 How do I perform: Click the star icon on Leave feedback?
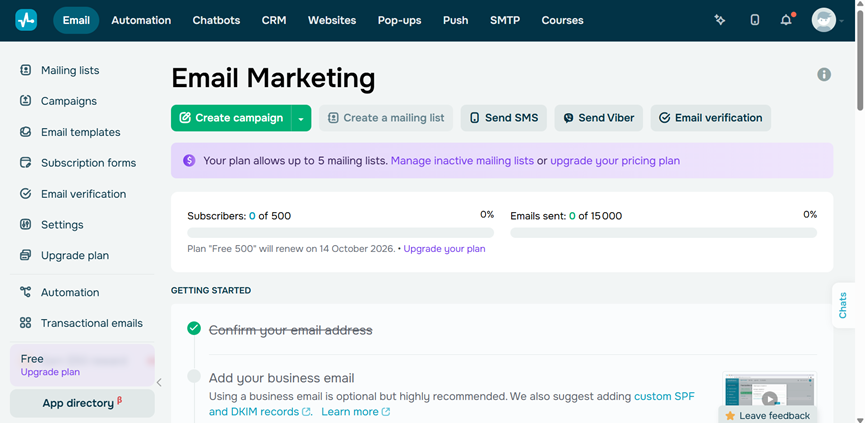[x=730, y=416]
